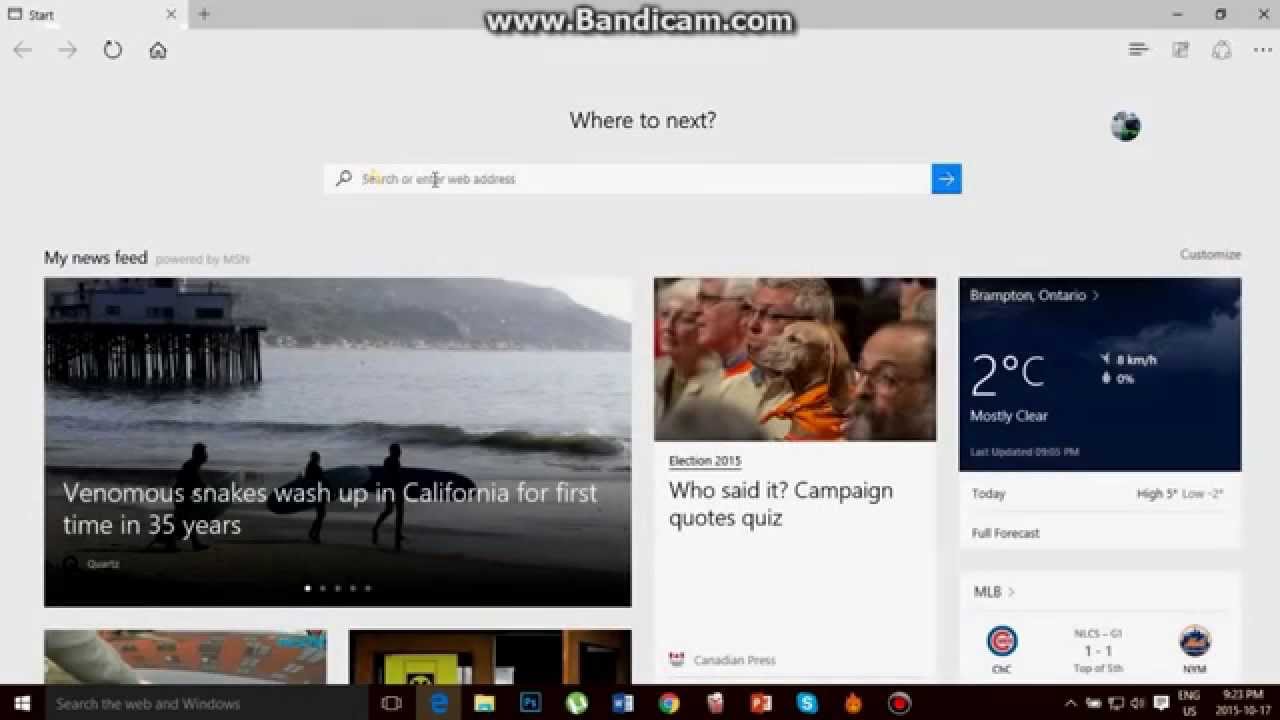This screenshot has height=720, width=1280.
Task: Submit search with blue arrow button
Action: pyautogui.click(x=946, y=179)
